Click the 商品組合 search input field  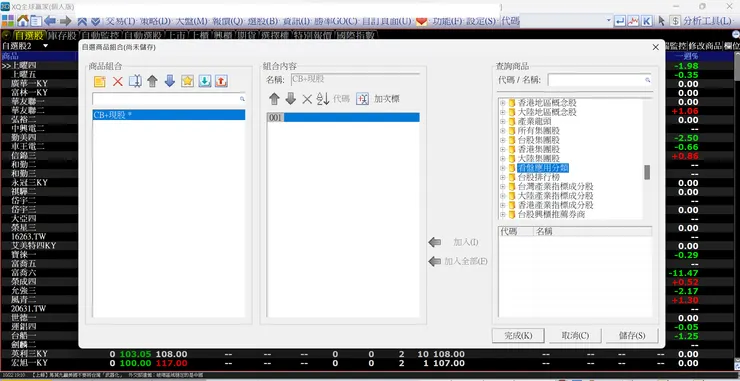(165, 99)
